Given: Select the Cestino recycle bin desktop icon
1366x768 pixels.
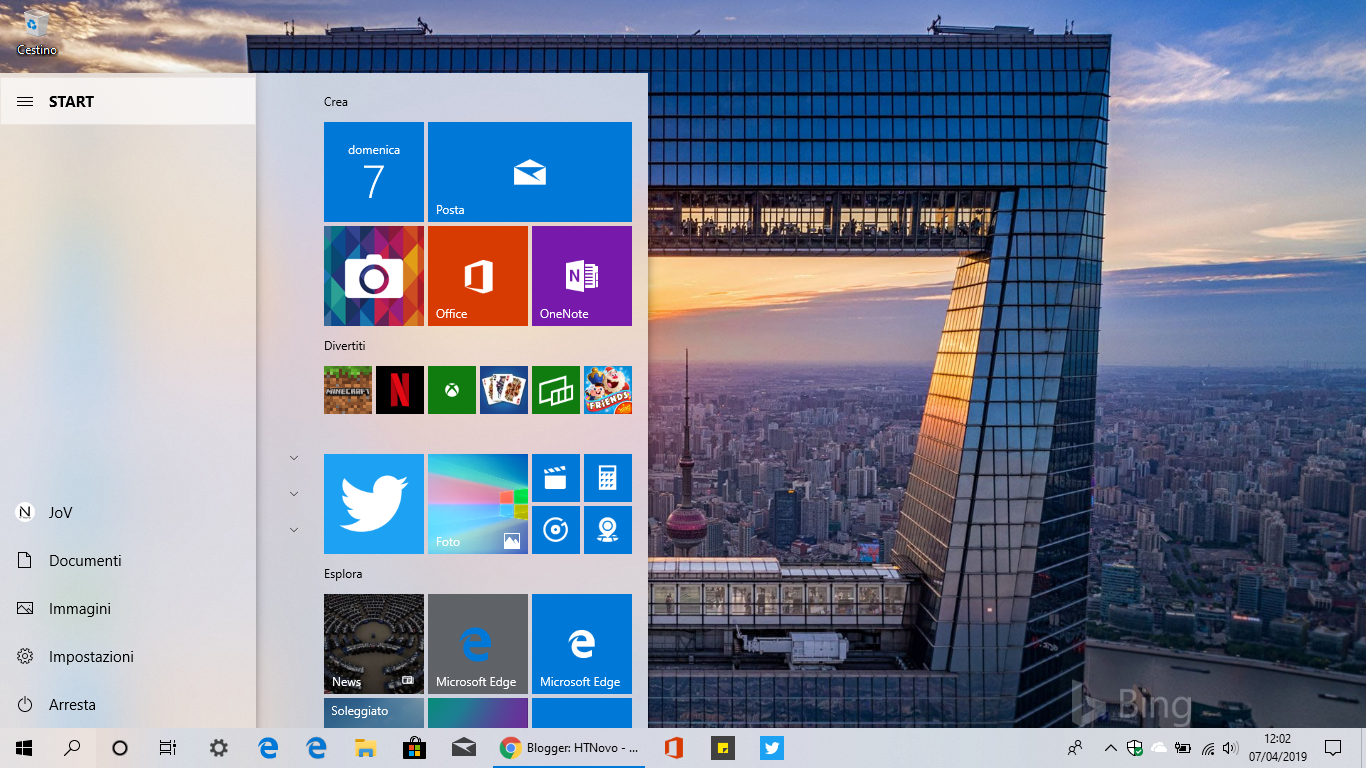Looking at the screenshot, I should [x=37, y=33].
